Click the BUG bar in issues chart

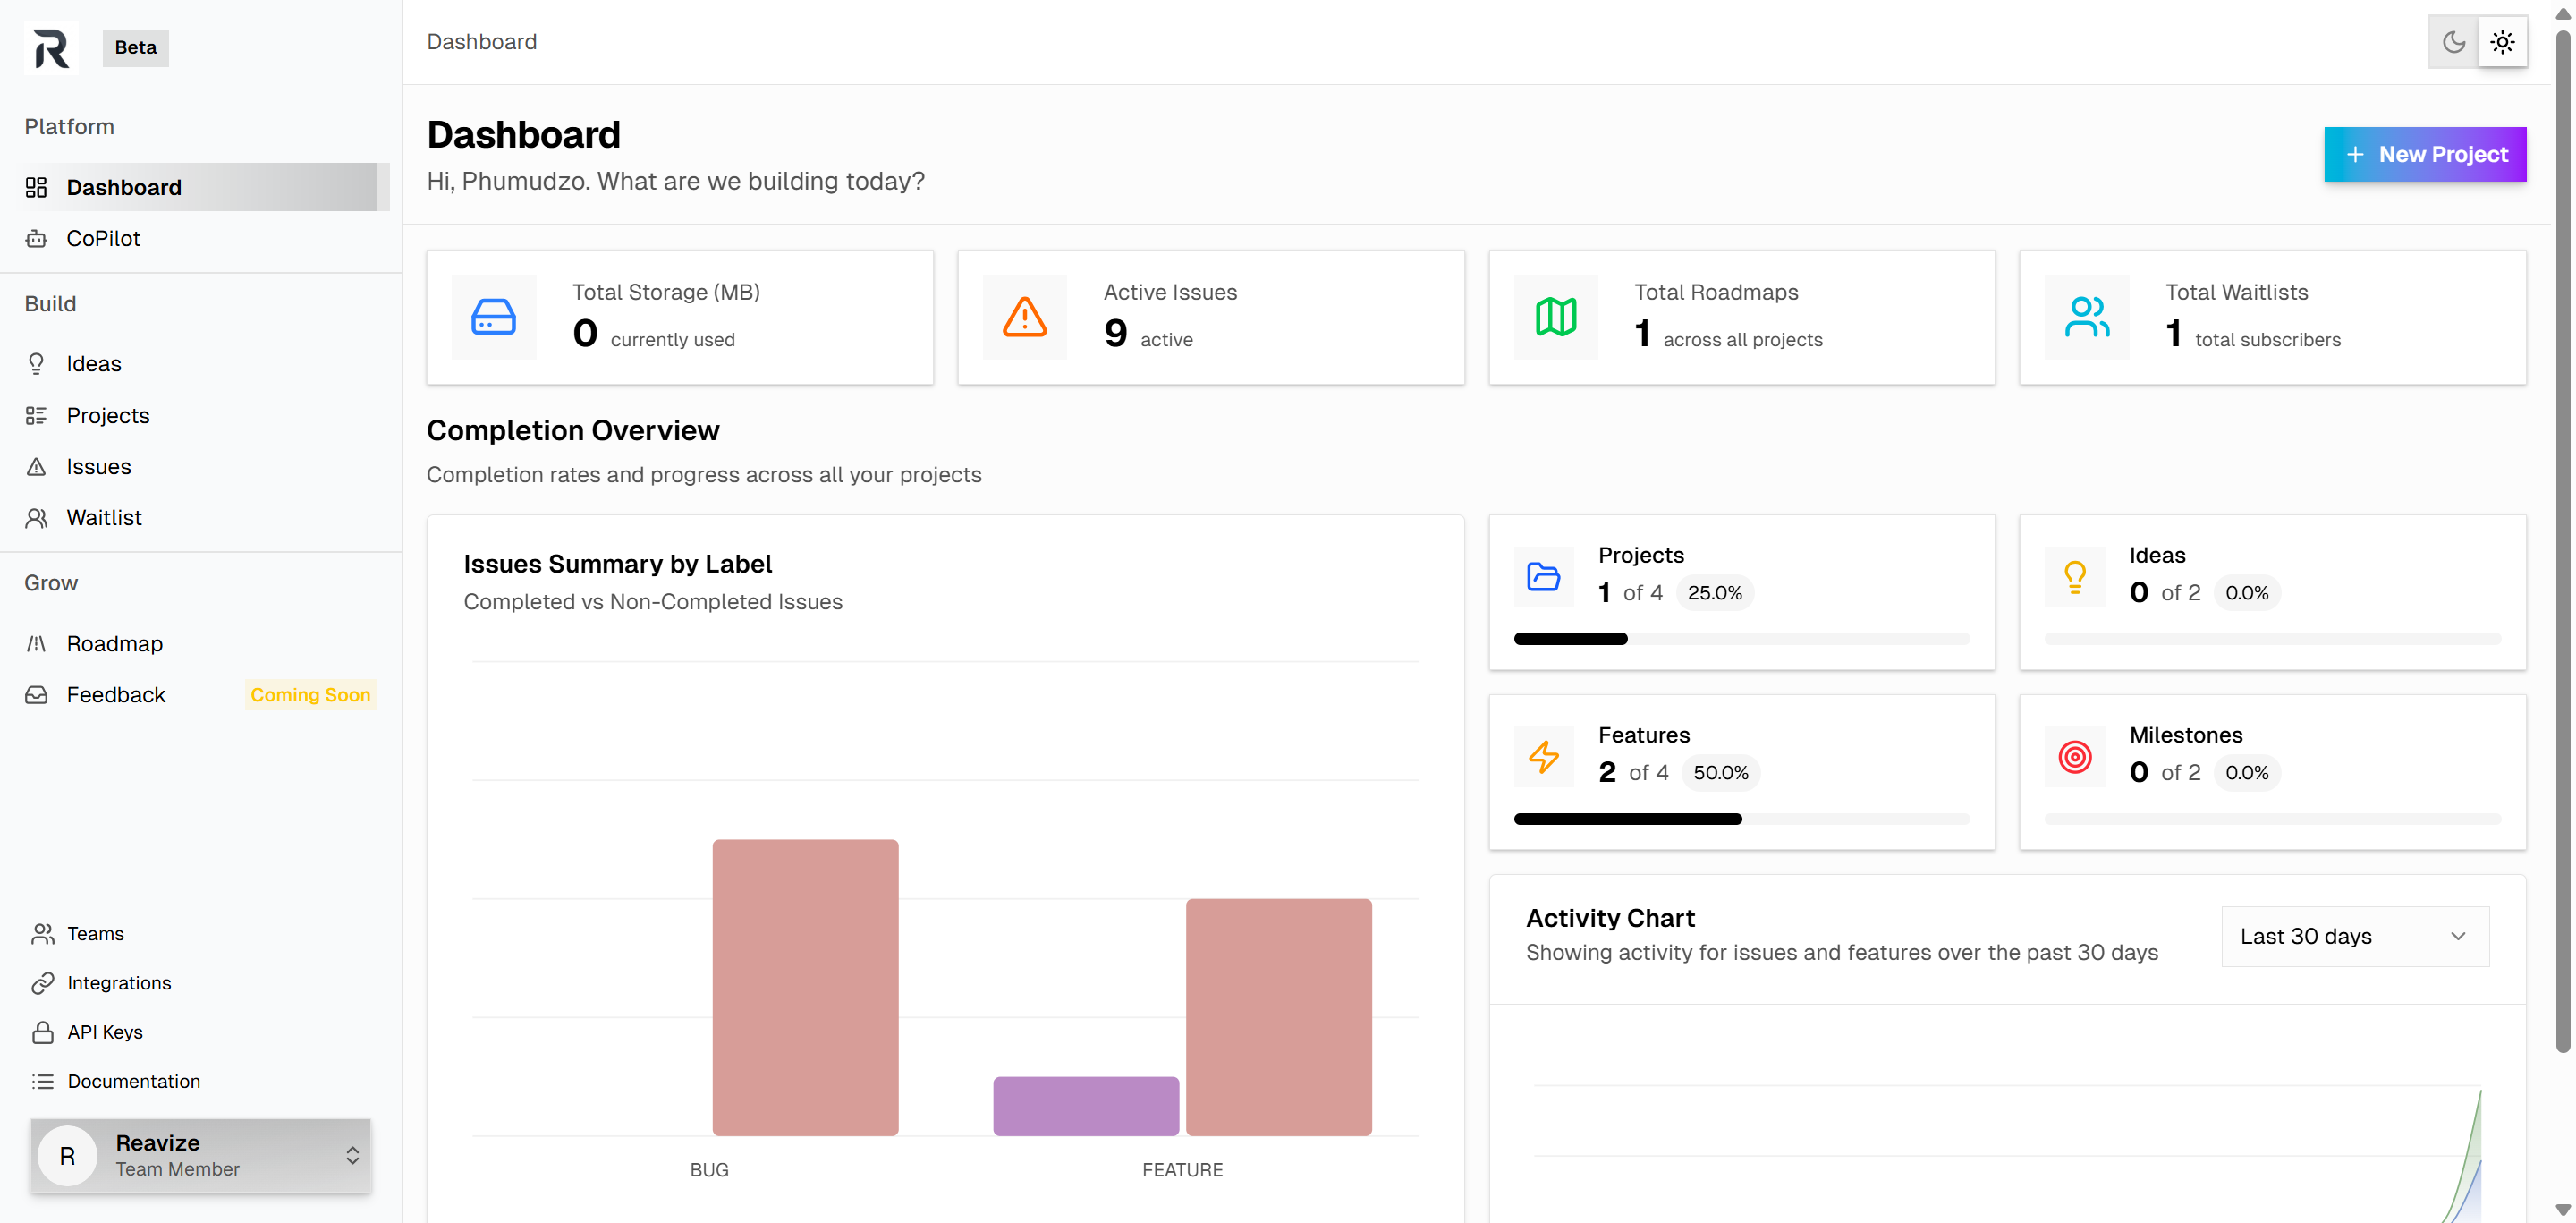click(x=805, y=987)
